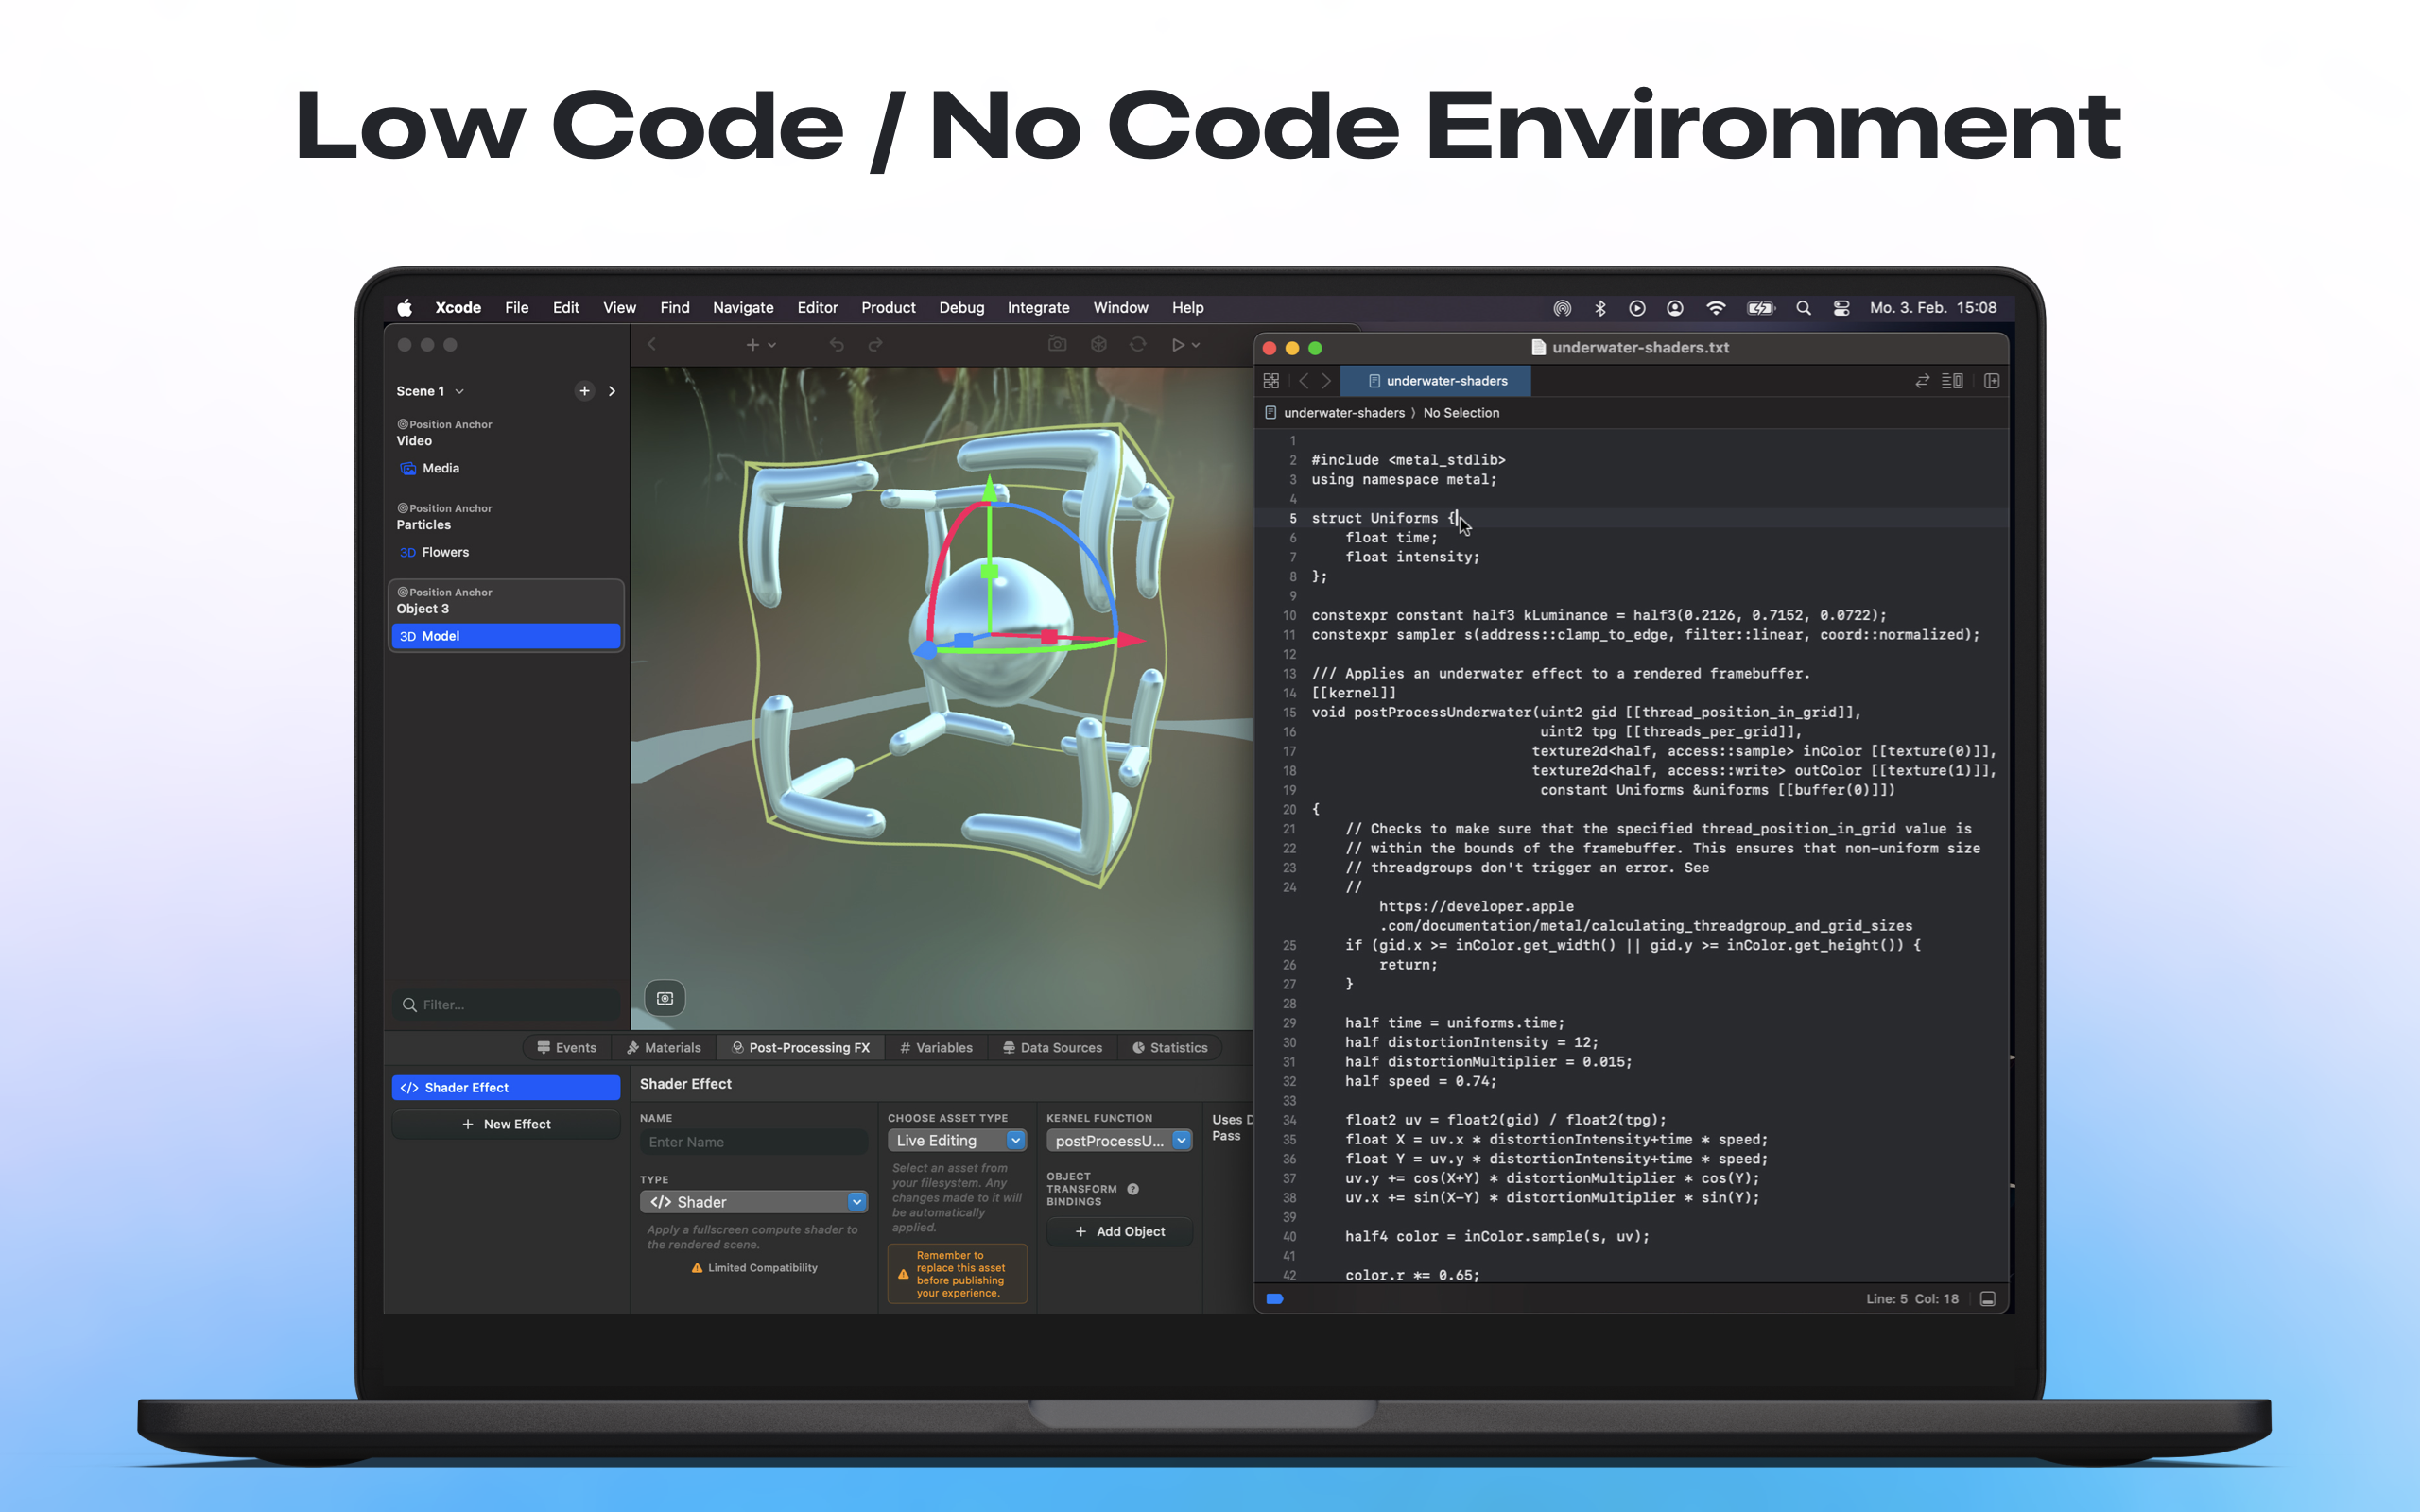Go back with the toolbar back arrow
Screen dimensions: 2420x1512
click(651, 344)
